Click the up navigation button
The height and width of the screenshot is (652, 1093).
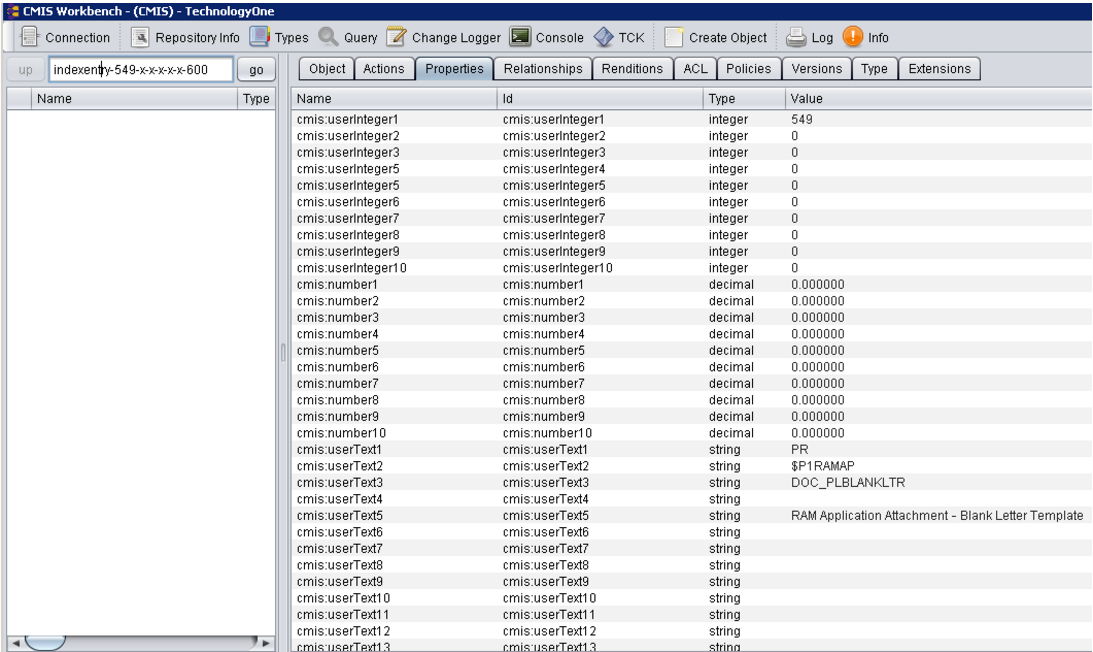point(26,70)
